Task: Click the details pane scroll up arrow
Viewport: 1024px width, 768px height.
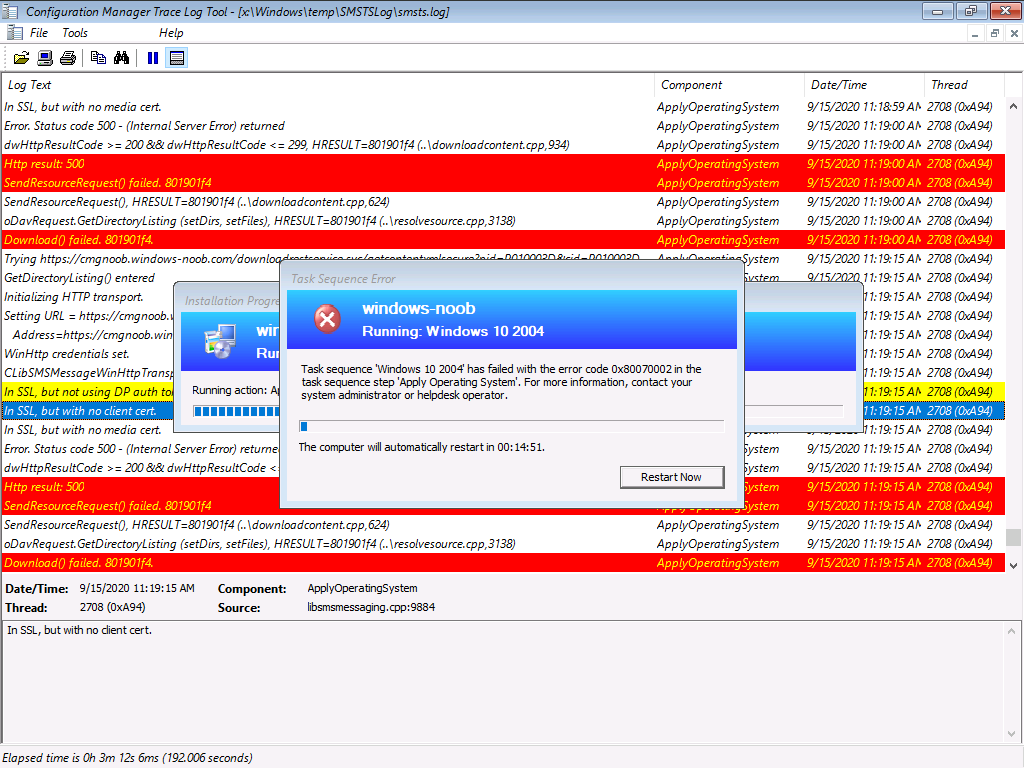Action: click(x=1012, y=631)
